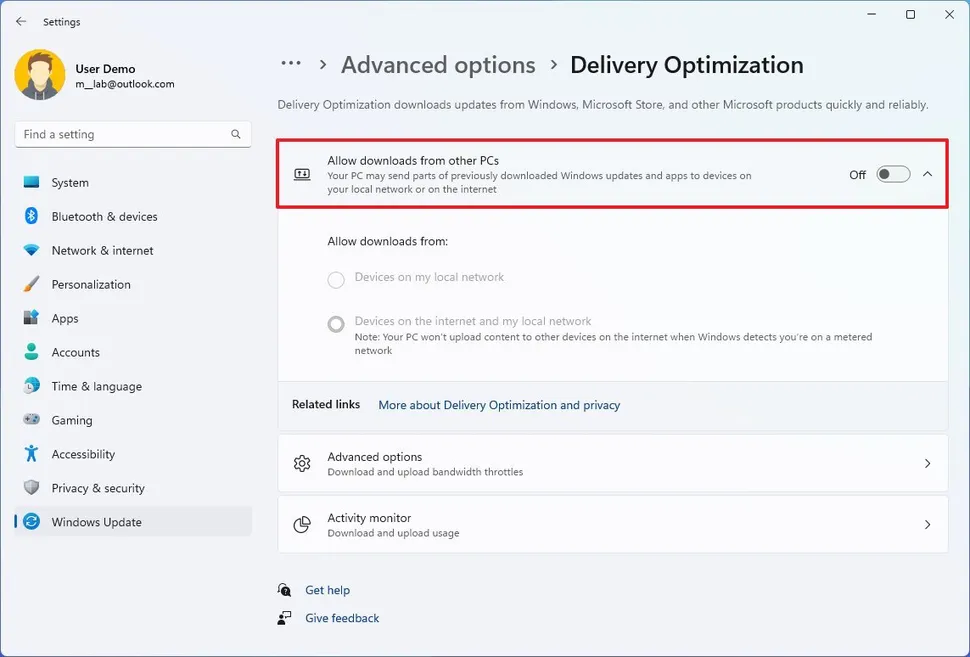Click the Get help link
This screenshot has width=970, height=657.
[327, 590]
